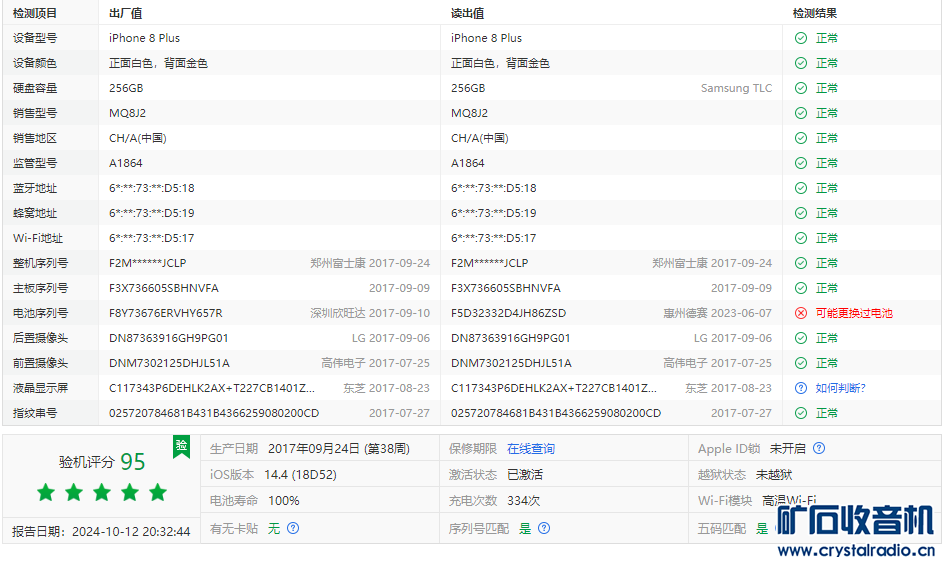Select factory fingerprint serial 025720784681B431...

[213, 413]
